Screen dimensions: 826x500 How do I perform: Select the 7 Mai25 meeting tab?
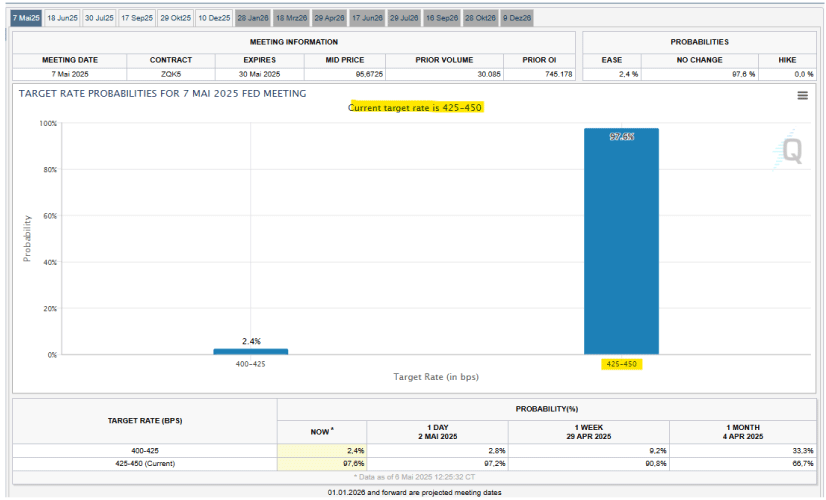point(27,18)
